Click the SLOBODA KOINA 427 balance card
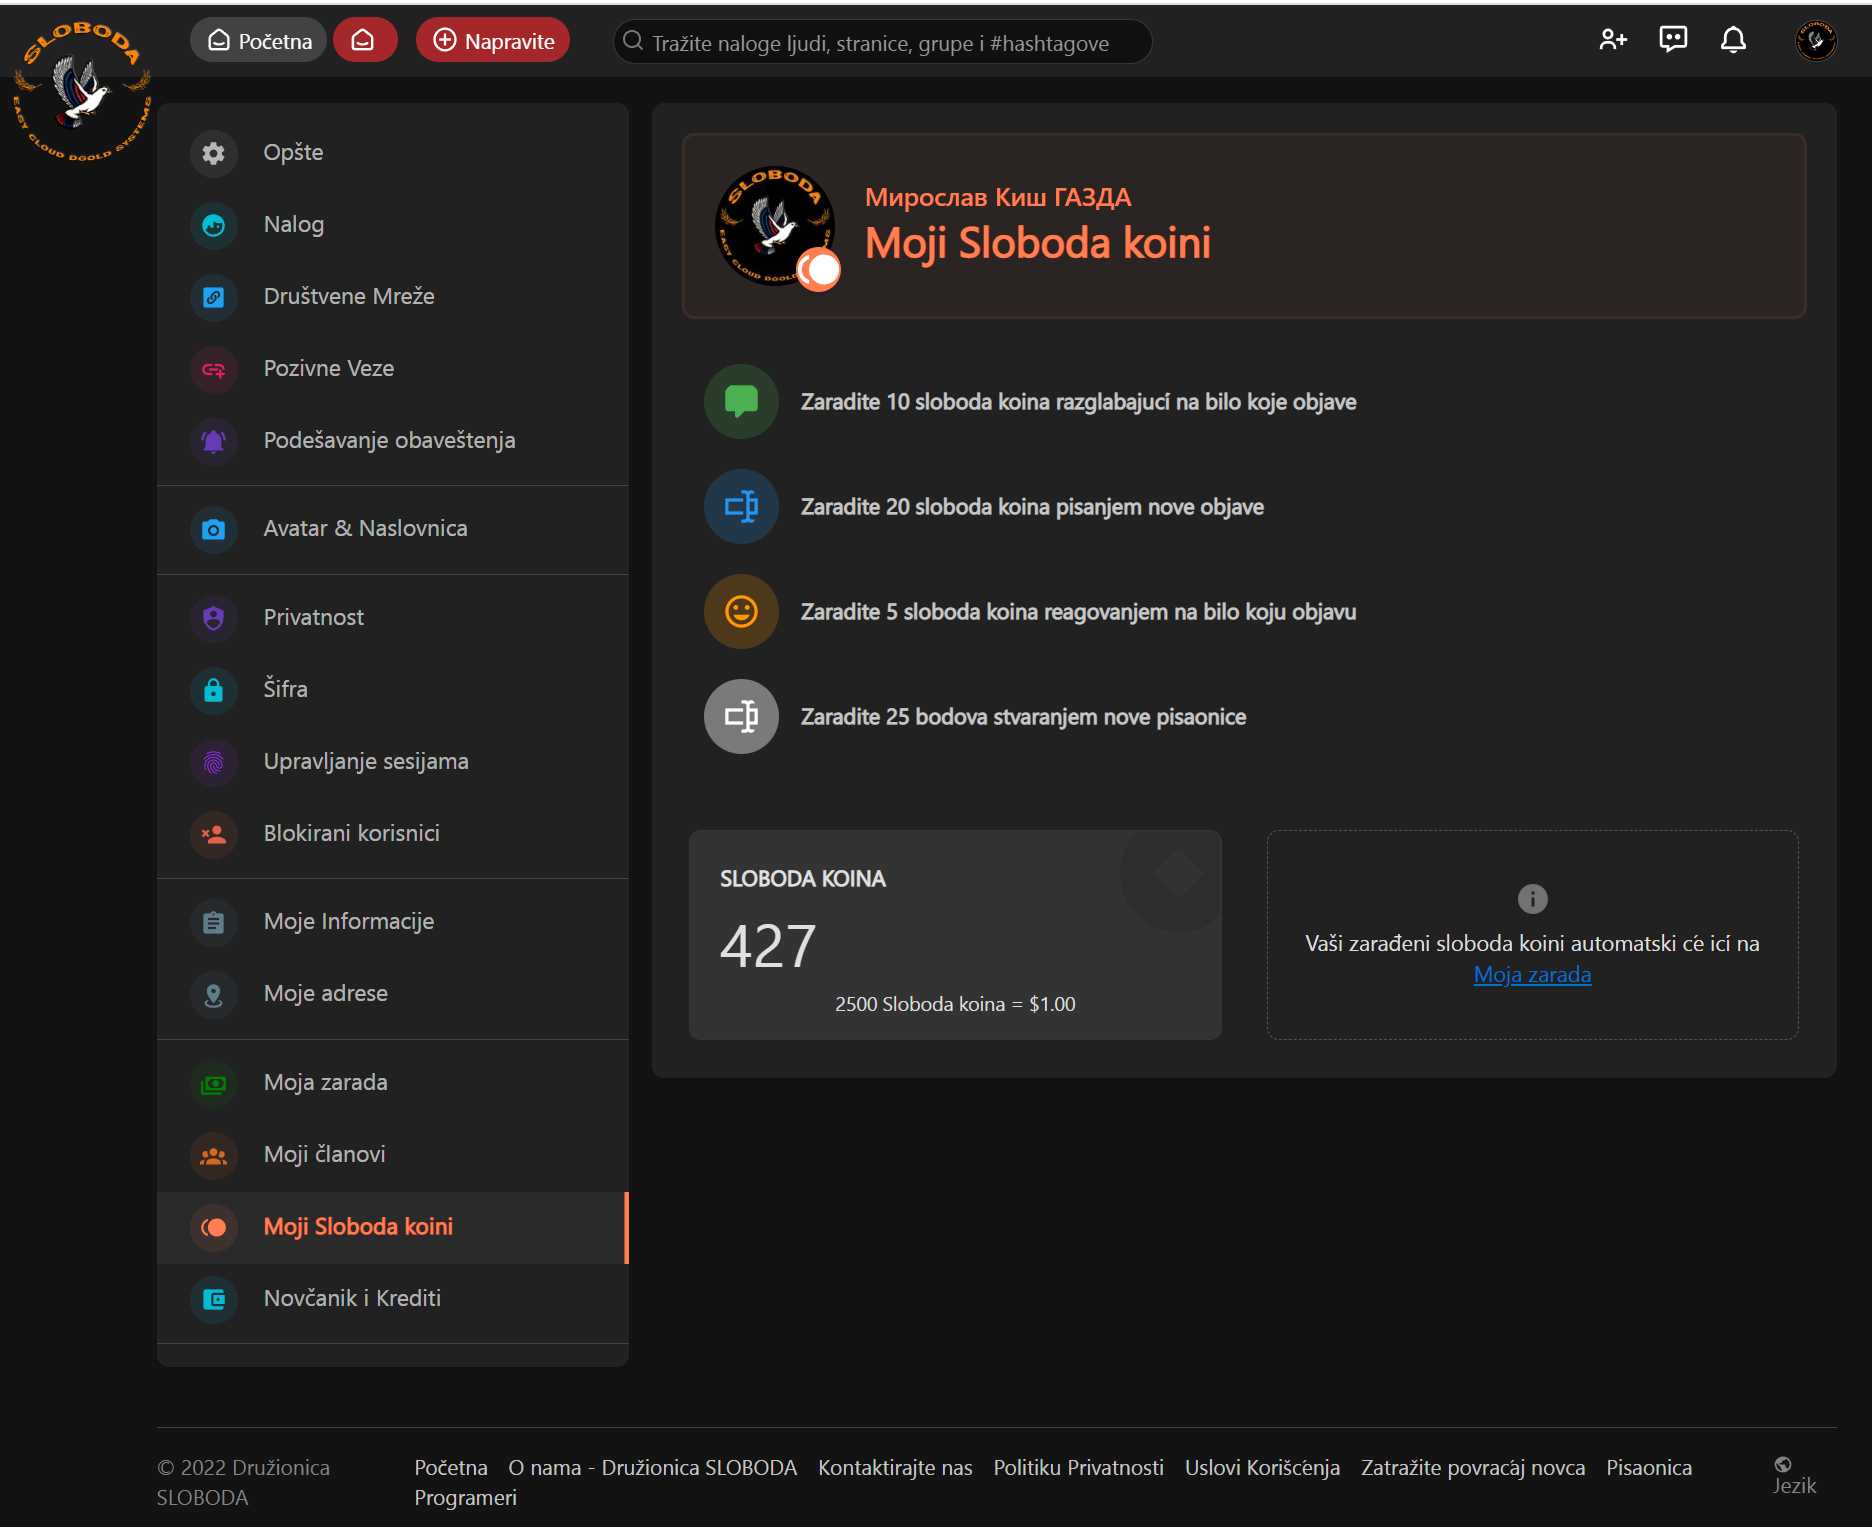Screen dimensions: 1872x1527 click(x=955, y=934)
